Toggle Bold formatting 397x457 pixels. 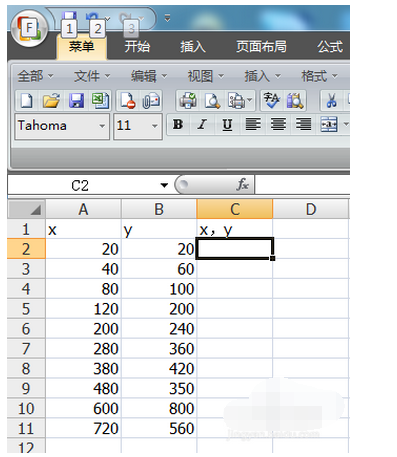178,125
